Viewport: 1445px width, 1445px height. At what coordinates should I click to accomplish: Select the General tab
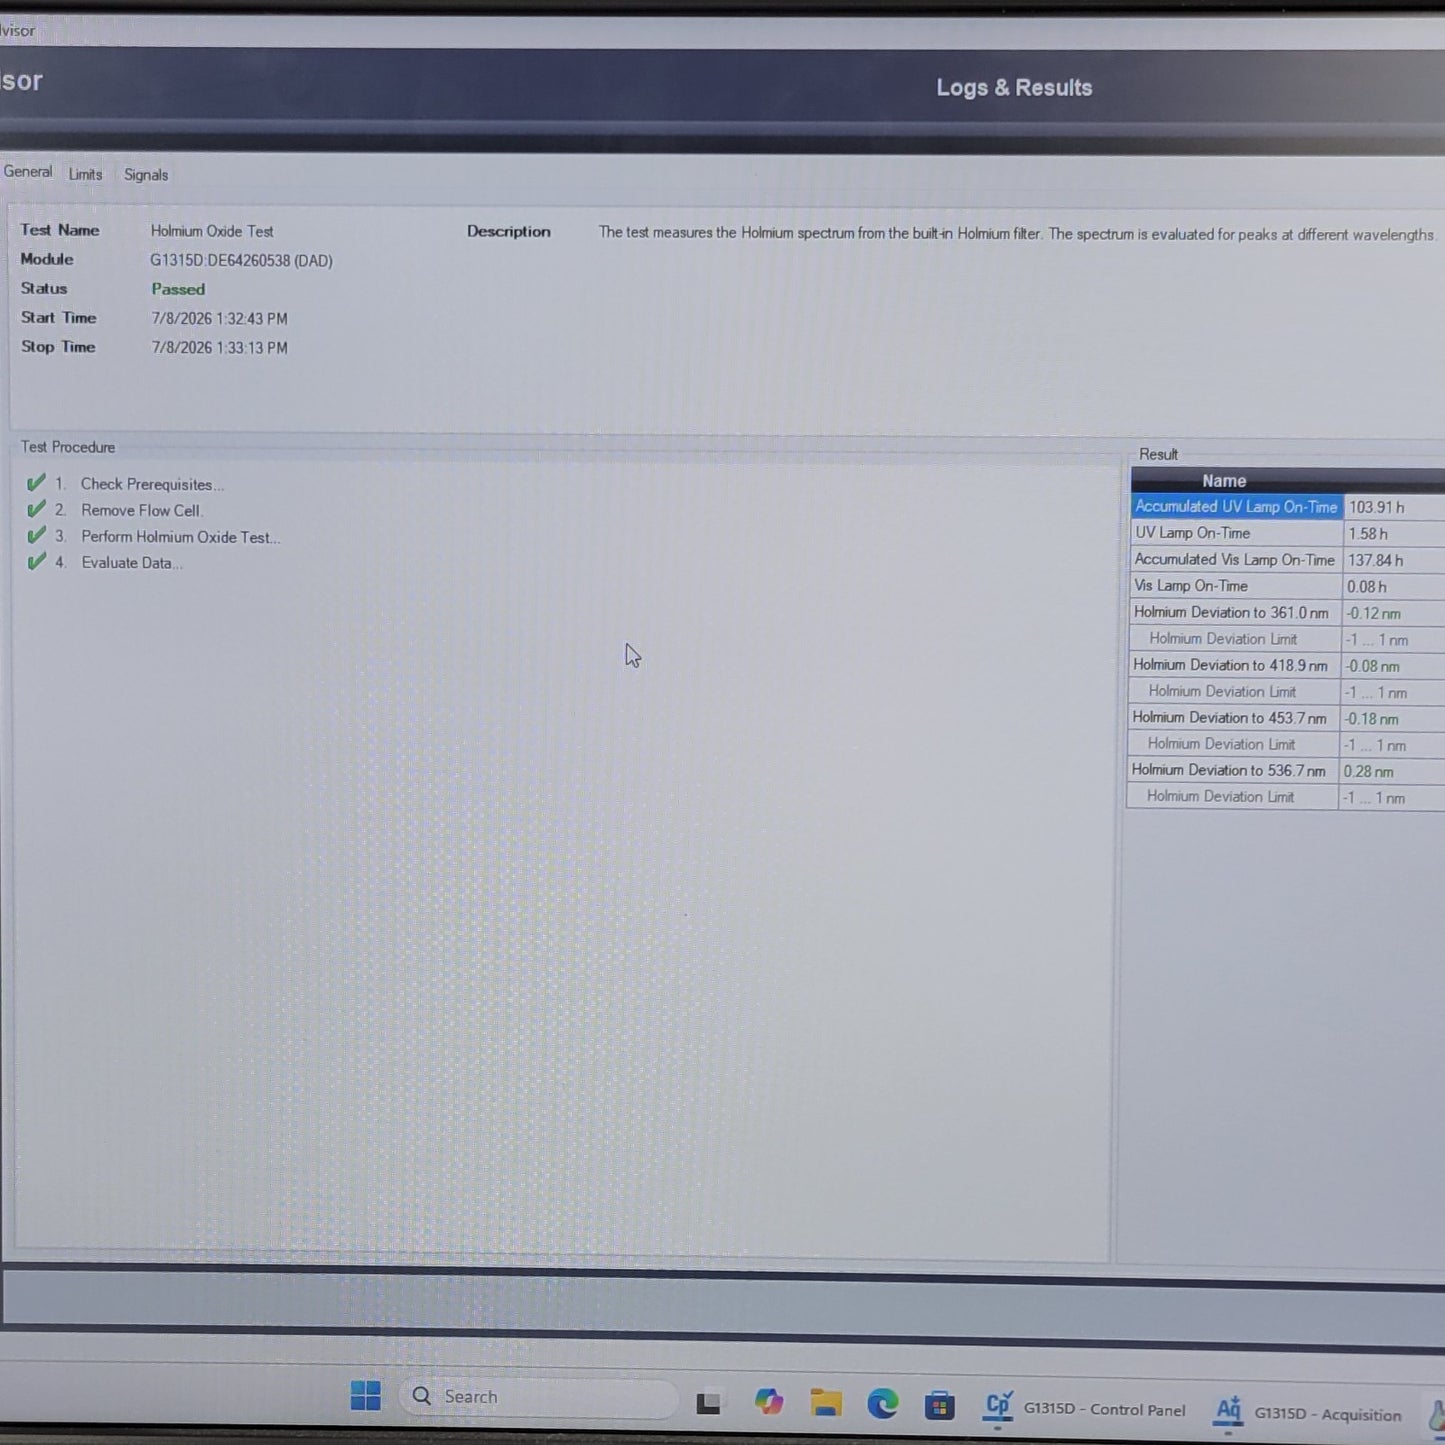[x=28, y=172]
